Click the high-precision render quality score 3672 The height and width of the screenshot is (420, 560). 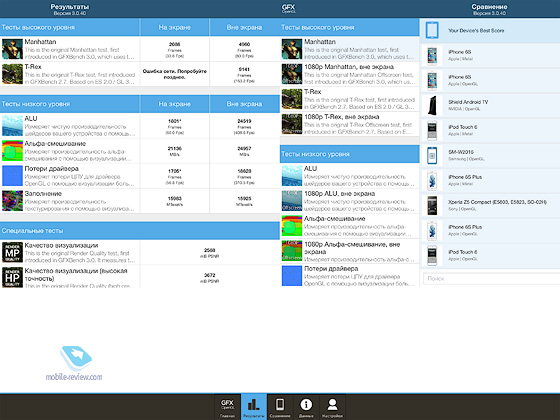tap(210, 278)
